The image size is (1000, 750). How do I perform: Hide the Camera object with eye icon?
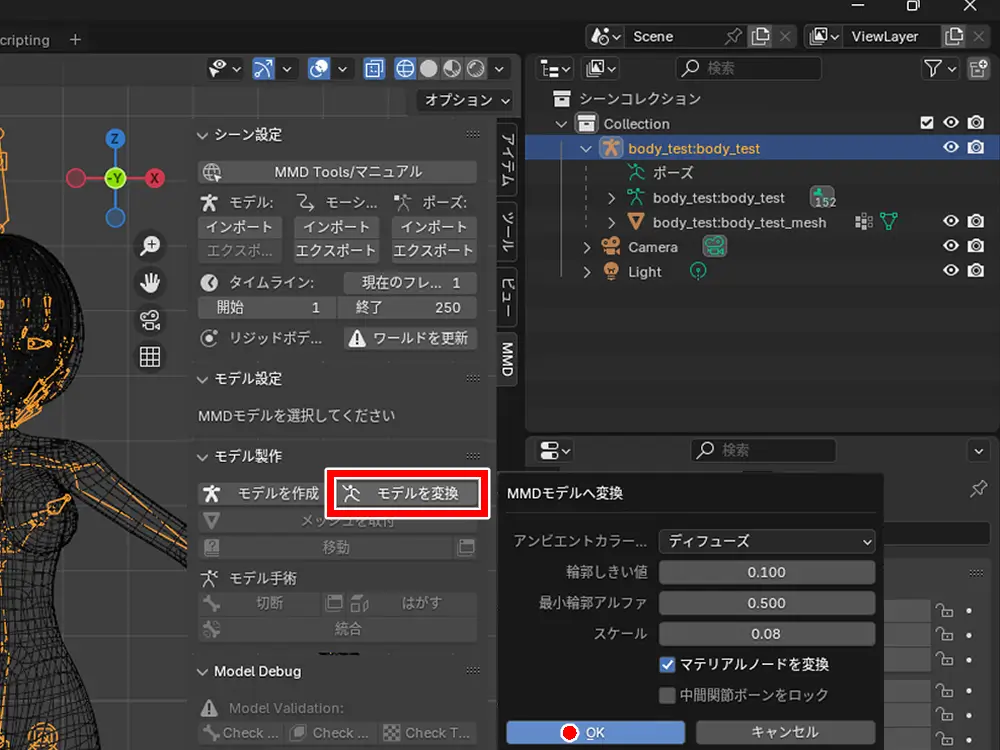point(950,247)
